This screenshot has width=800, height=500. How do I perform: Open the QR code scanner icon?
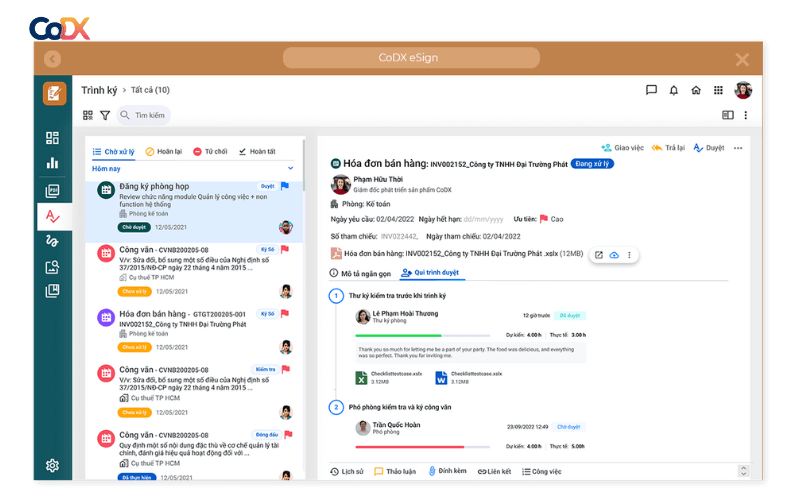[88, 116]
